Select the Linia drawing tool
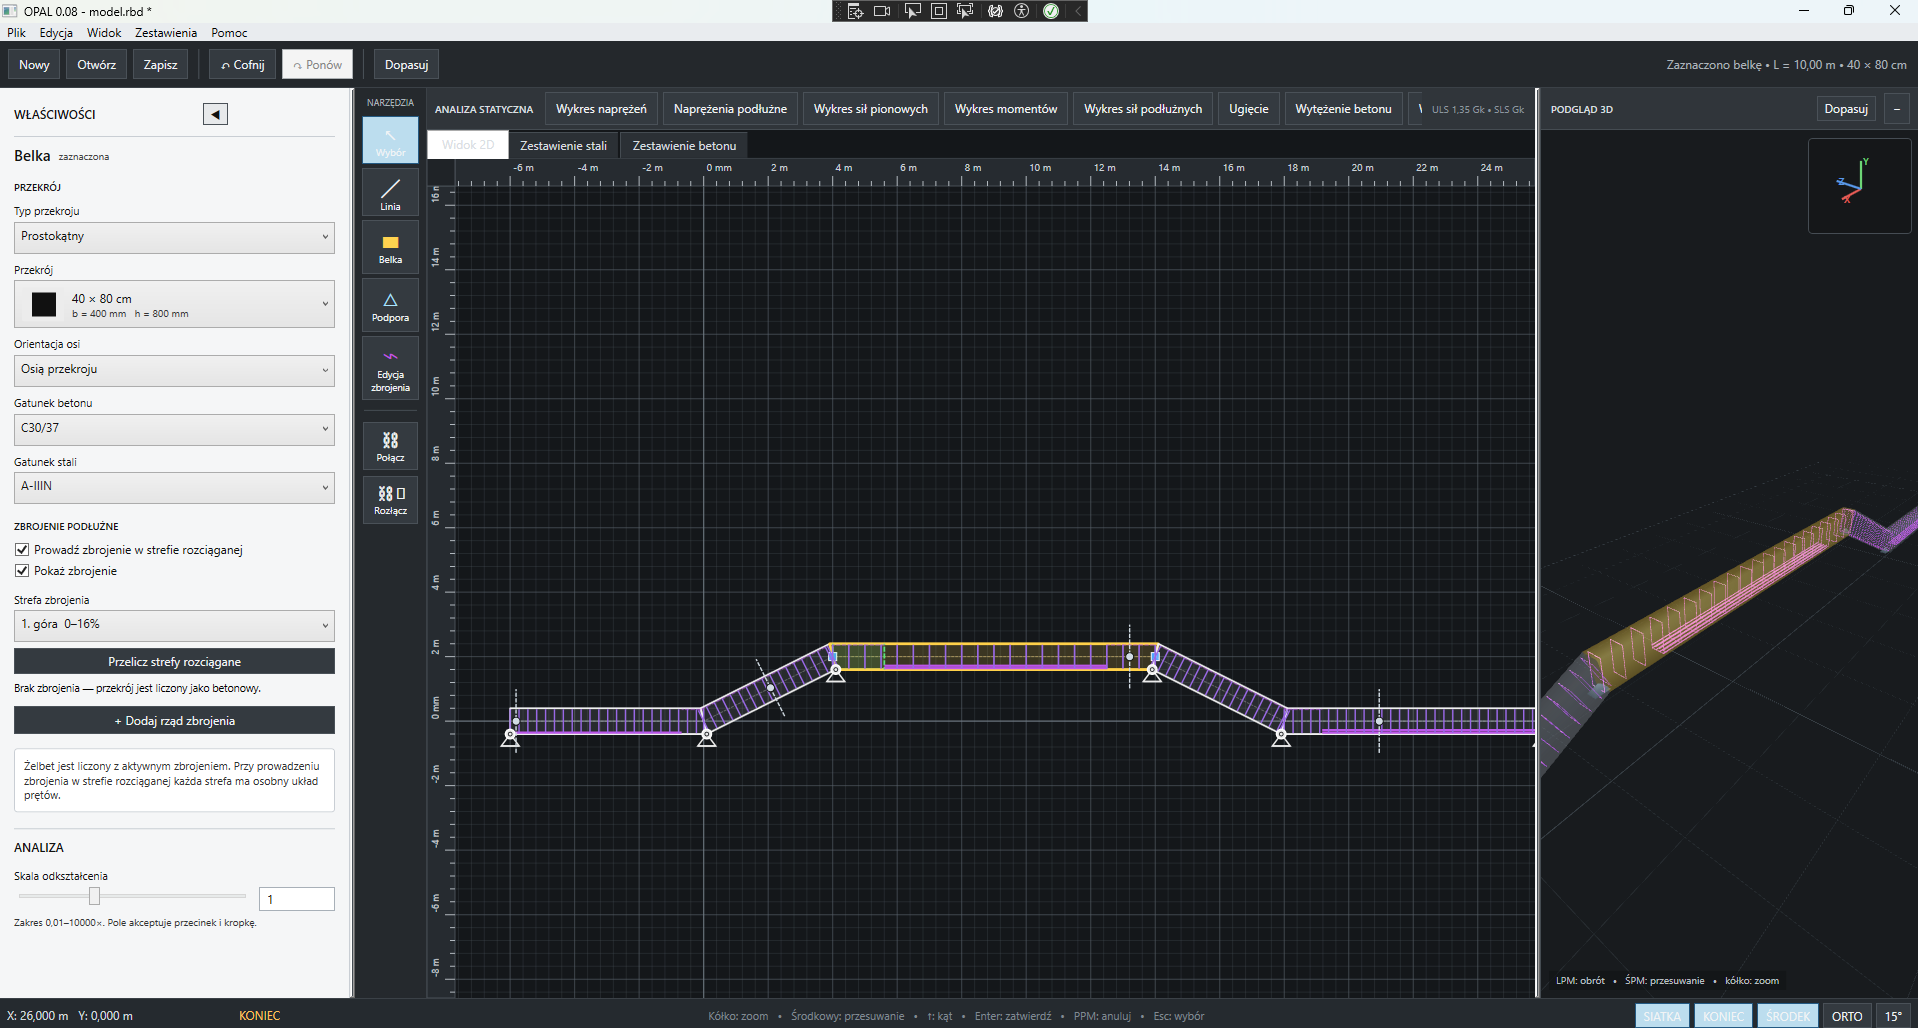1918x1028 pixels. pos(390,193)
